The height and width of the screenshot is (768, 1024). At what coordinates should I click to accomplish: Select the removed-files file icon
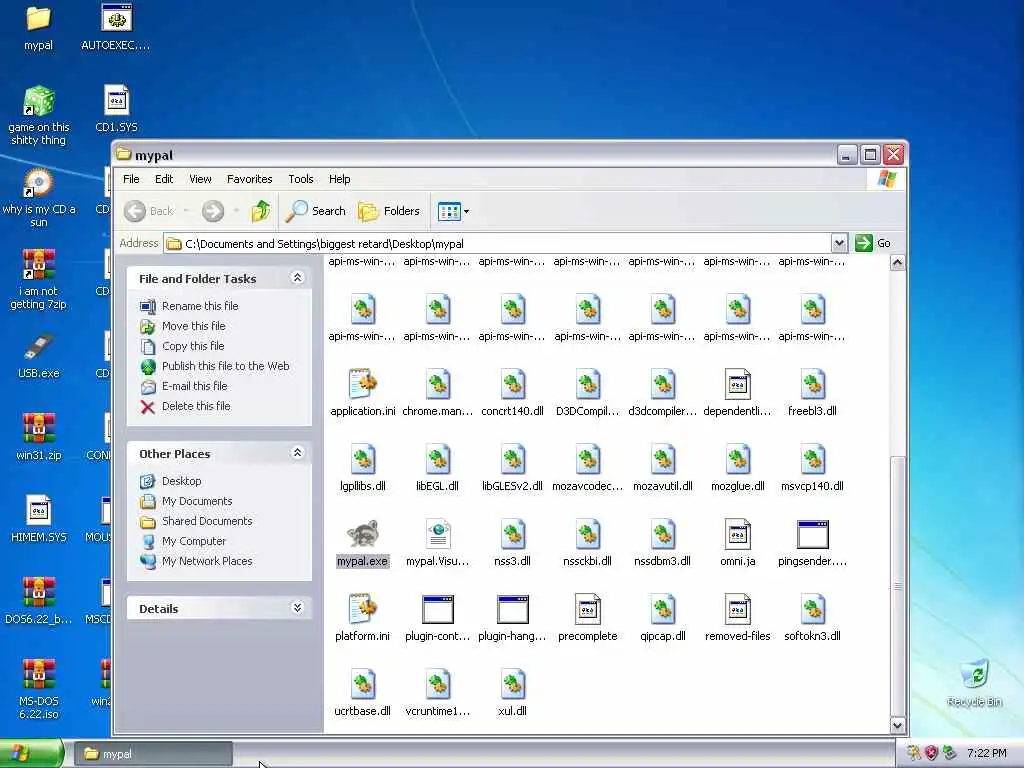point(737,609)
